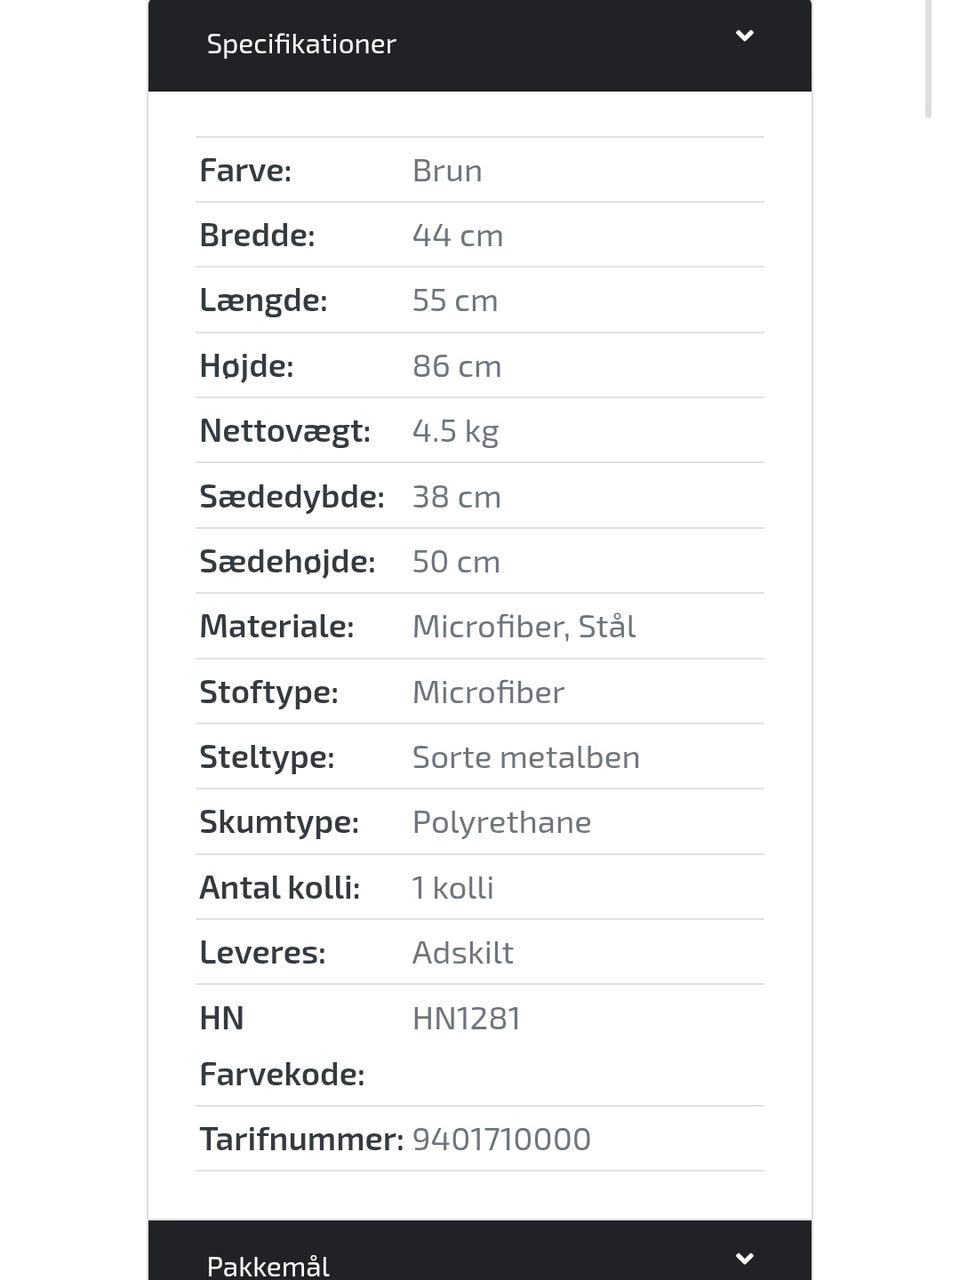The width and height of the screenshot is (960, 1280).
Task: Select the Skumtype value Polyrethane
Action: click(x=502, y=822)
